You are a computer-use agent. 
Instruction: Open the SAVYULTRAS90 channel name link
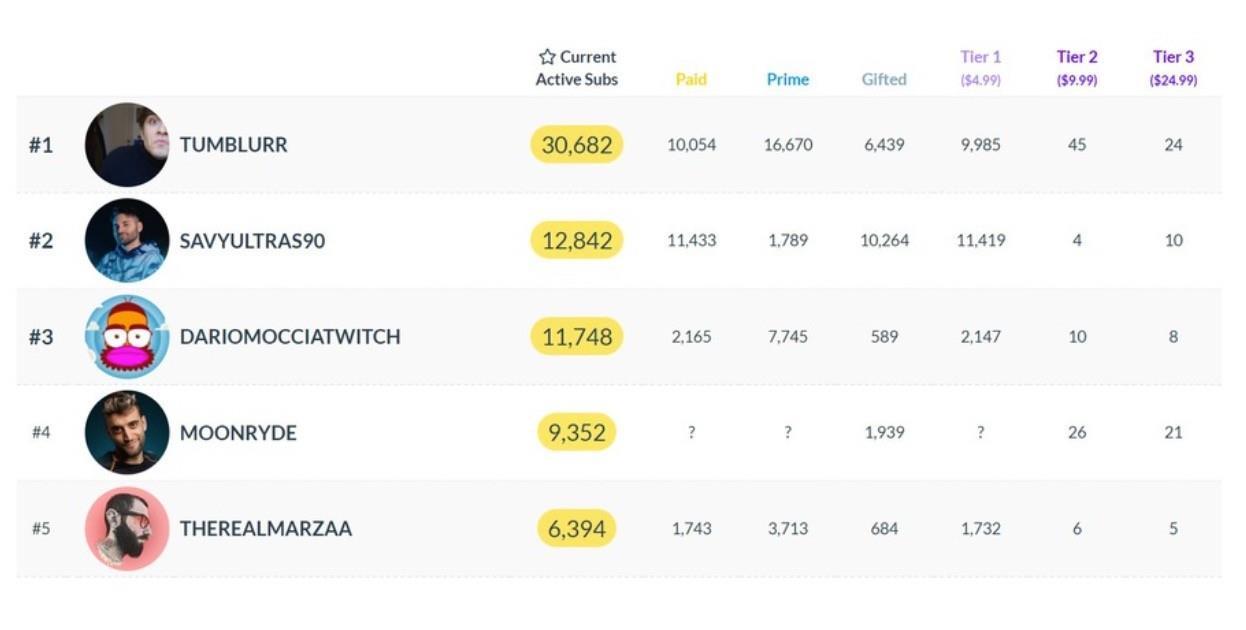click(x=252, y=241)
